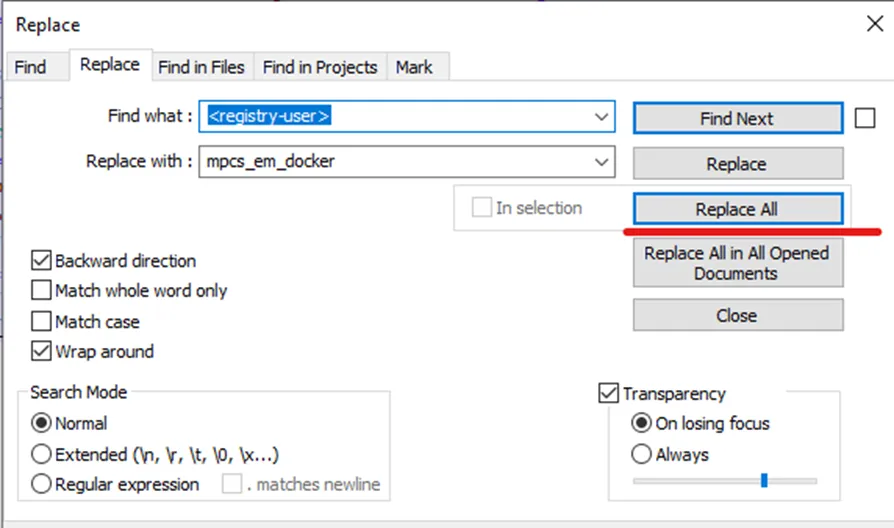Expand the Find what history dropdown

601,117
